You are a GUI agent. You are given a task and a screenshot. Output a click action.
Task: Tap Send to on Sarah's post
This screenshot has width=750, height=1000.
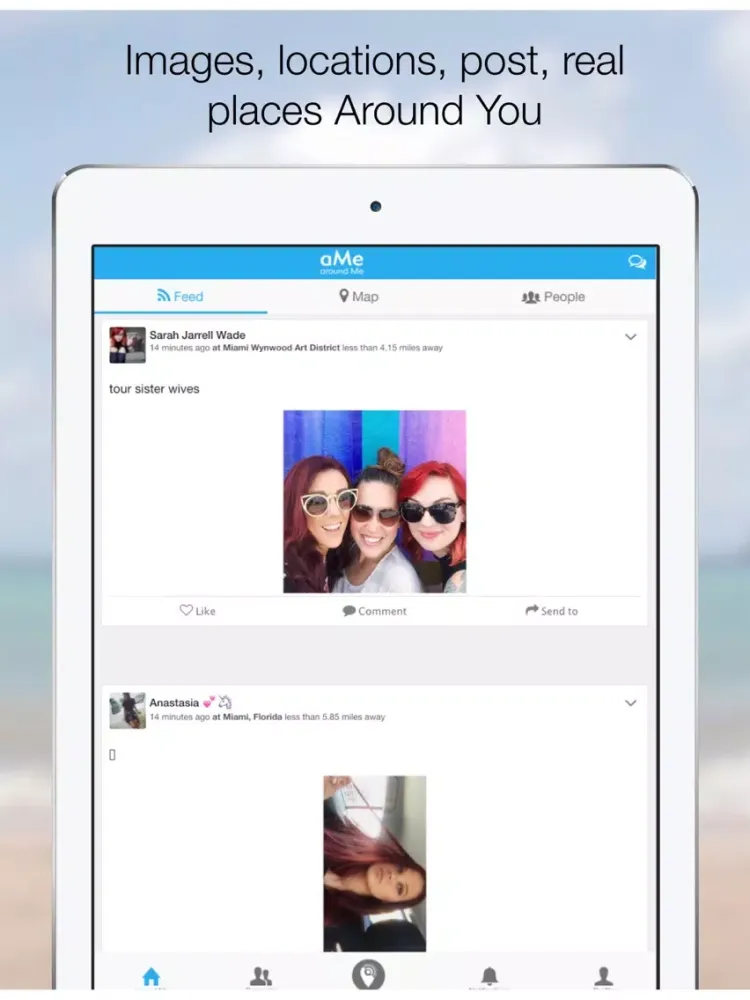click(x=552, y=610)
